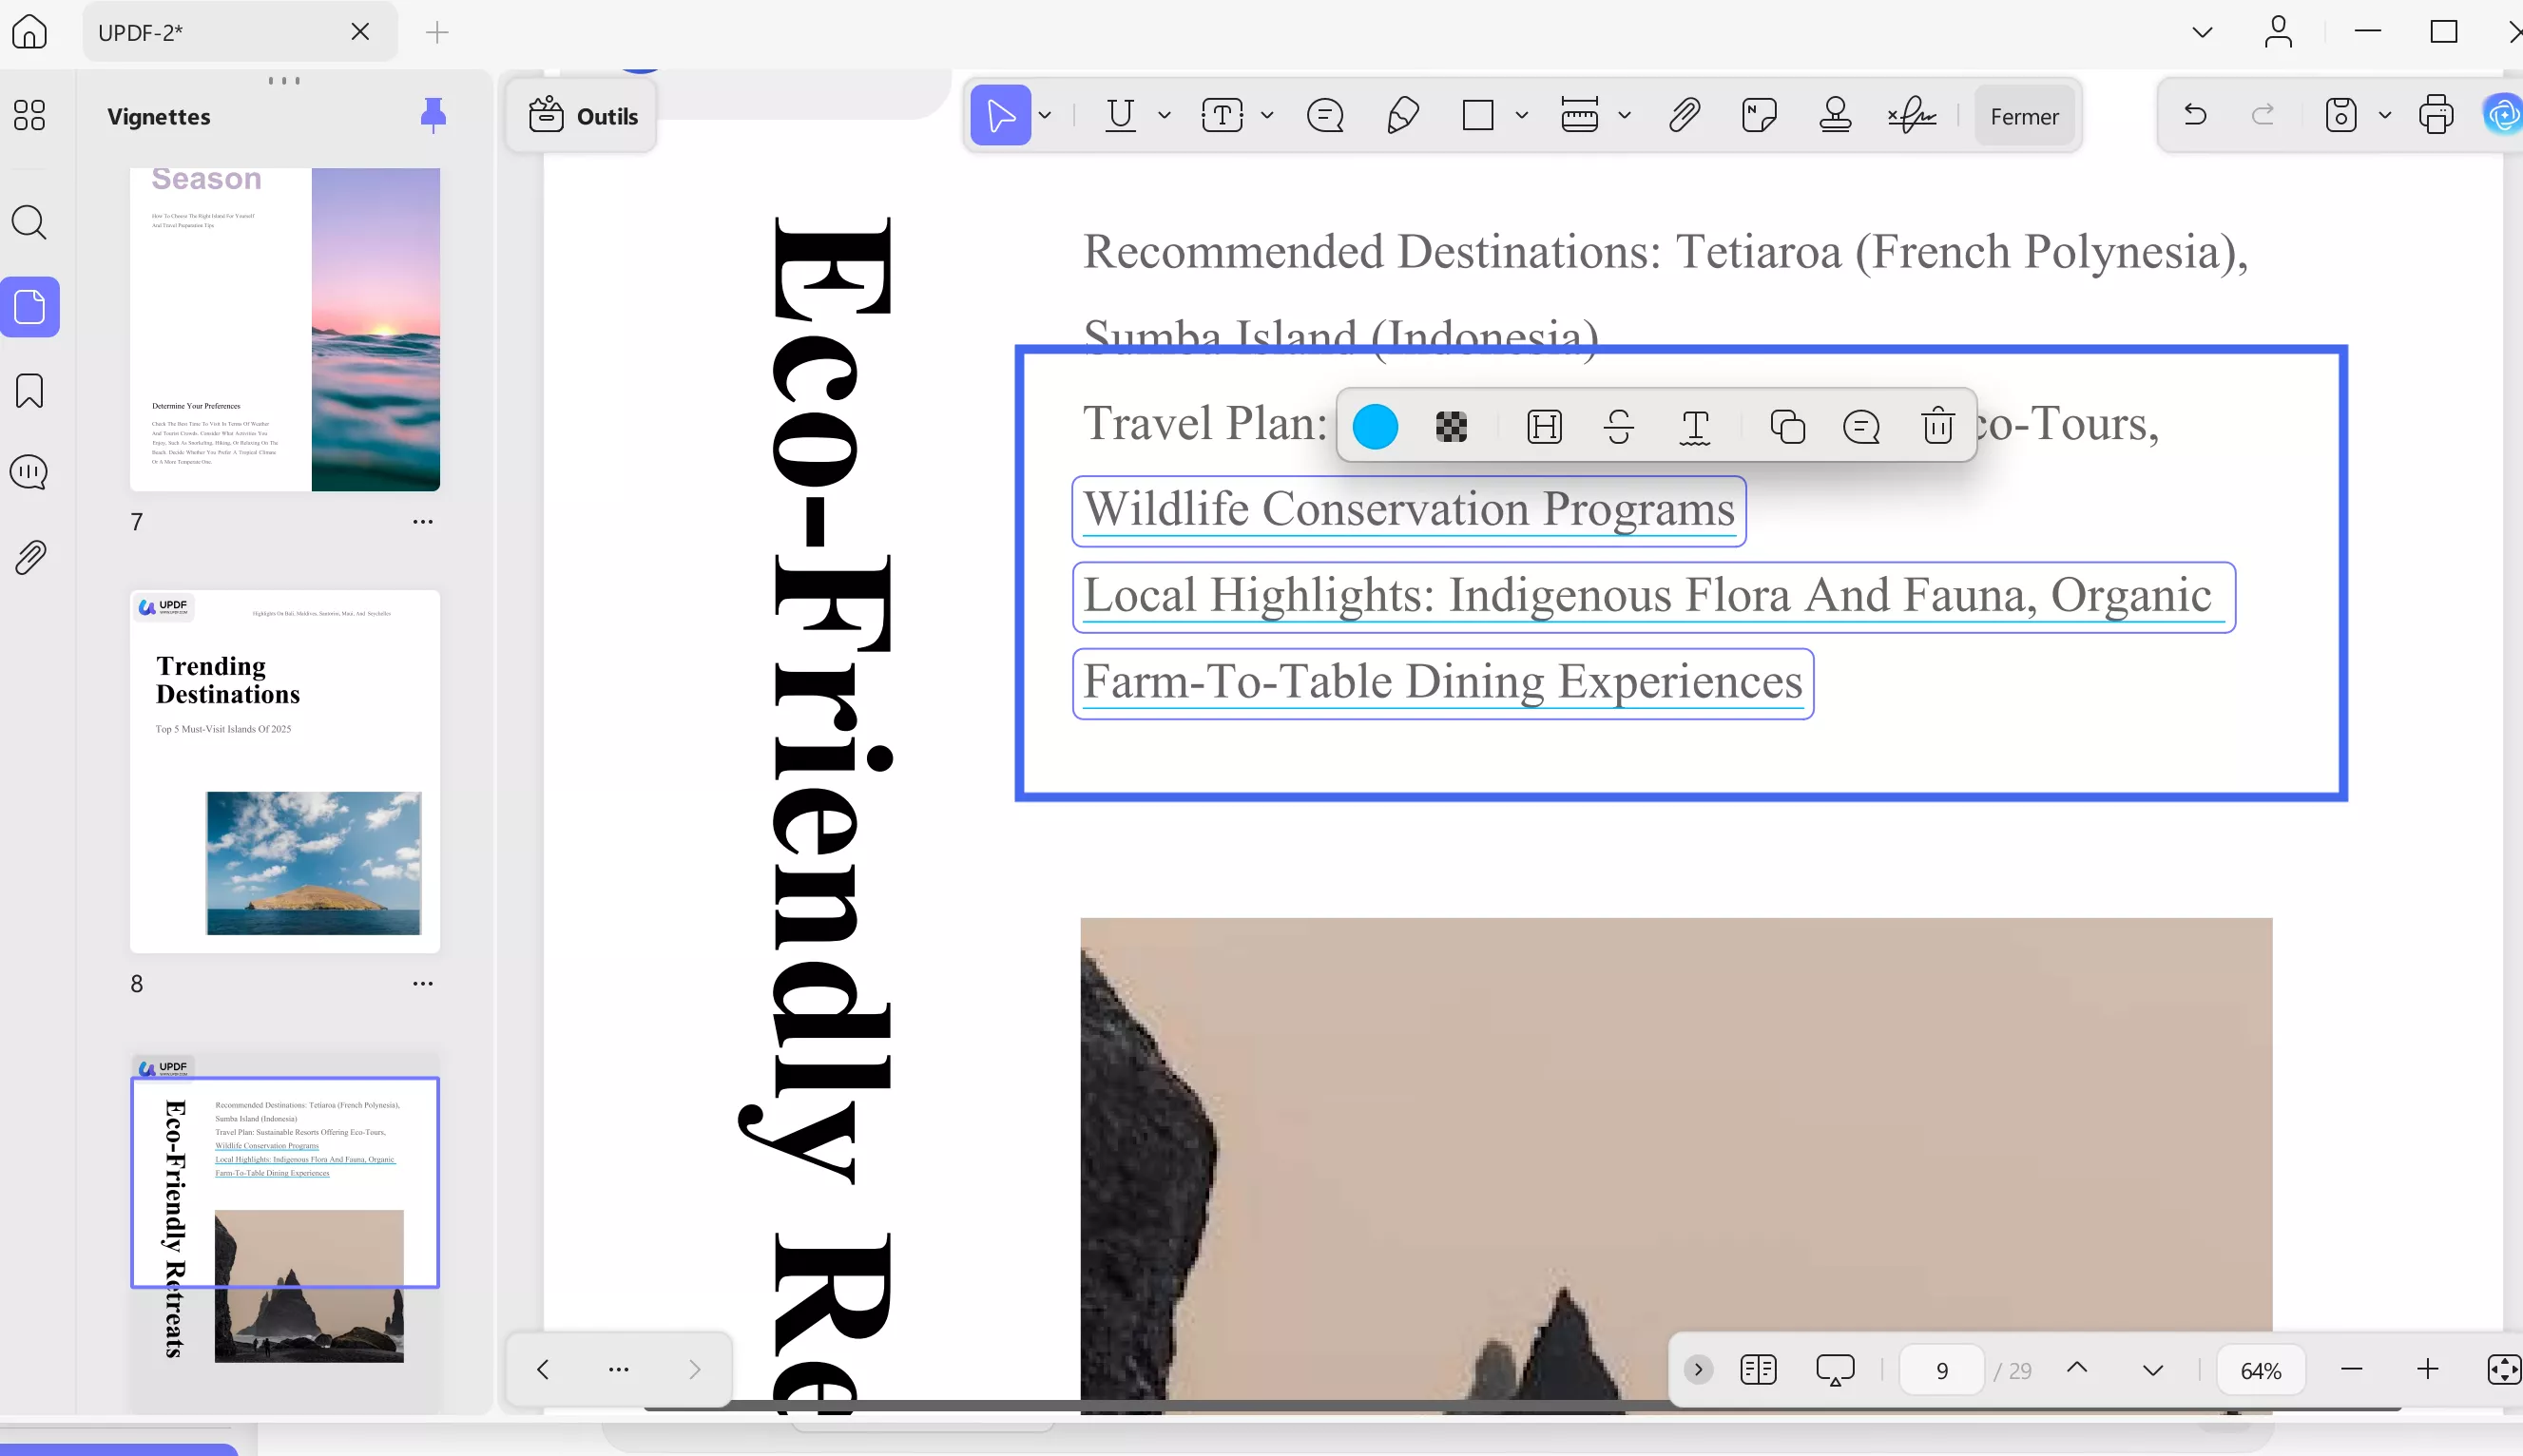Change annotation to highlight style
Image resolution: width=2523 pixels, height=1456 pixels.
(1544, 427)
